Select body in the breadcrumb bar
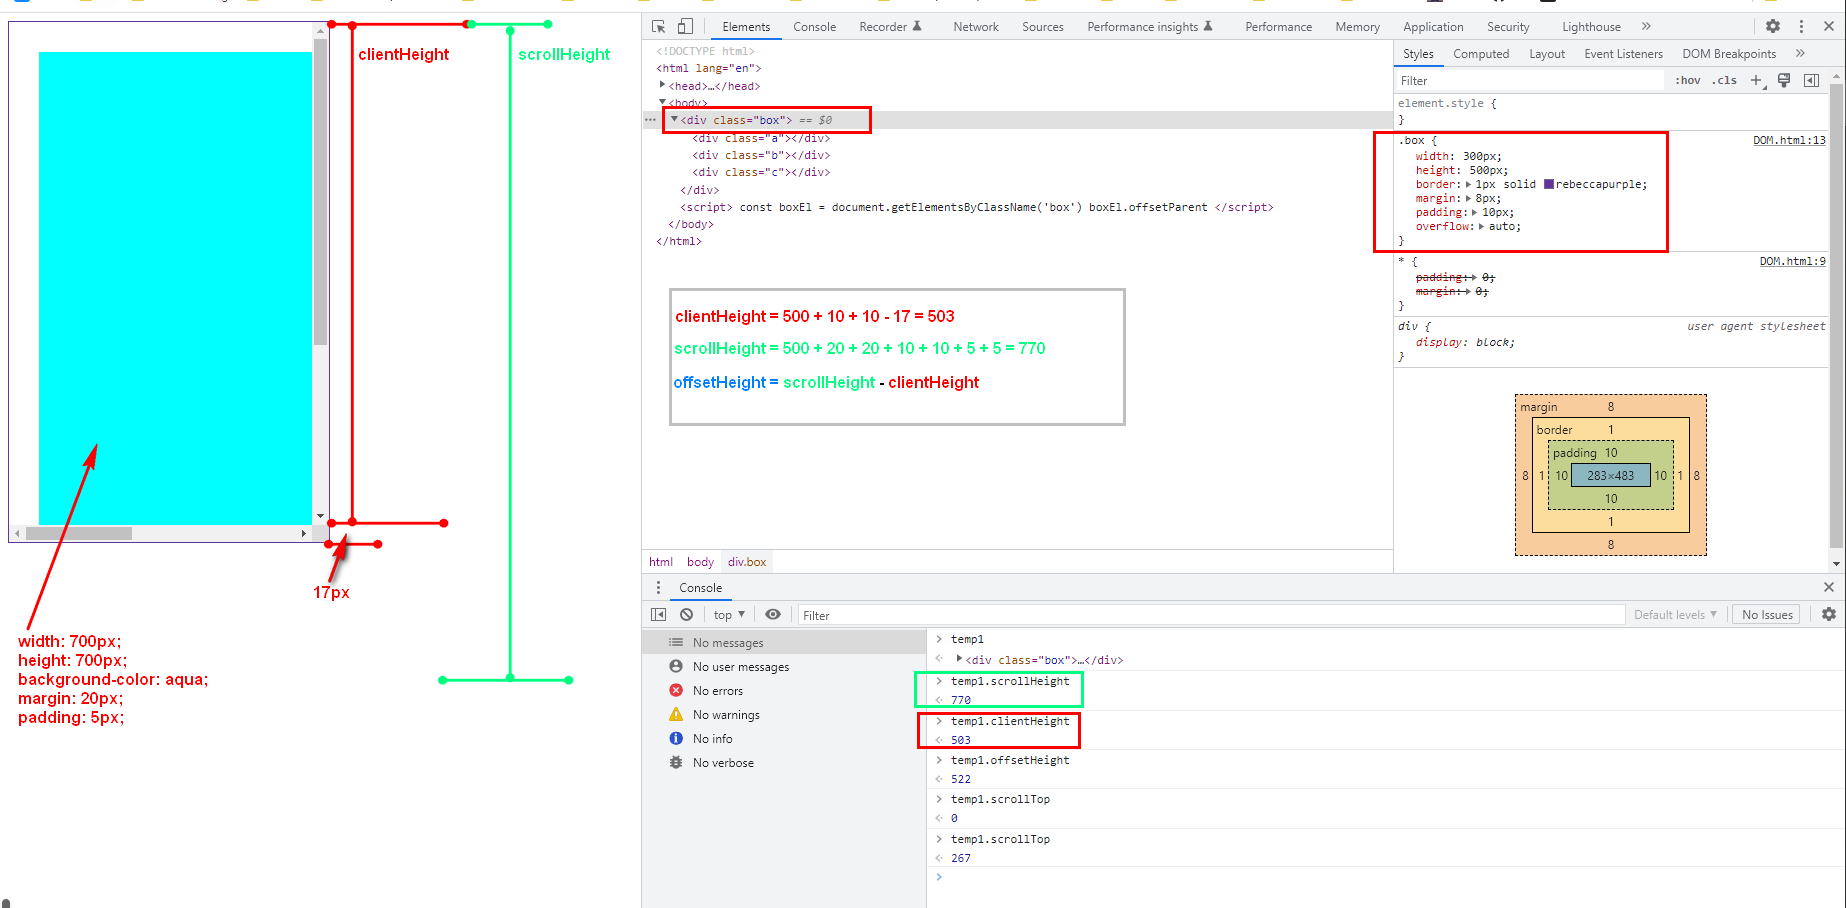This screenshot has height=908, width=1846. click(x=700, y=562)
